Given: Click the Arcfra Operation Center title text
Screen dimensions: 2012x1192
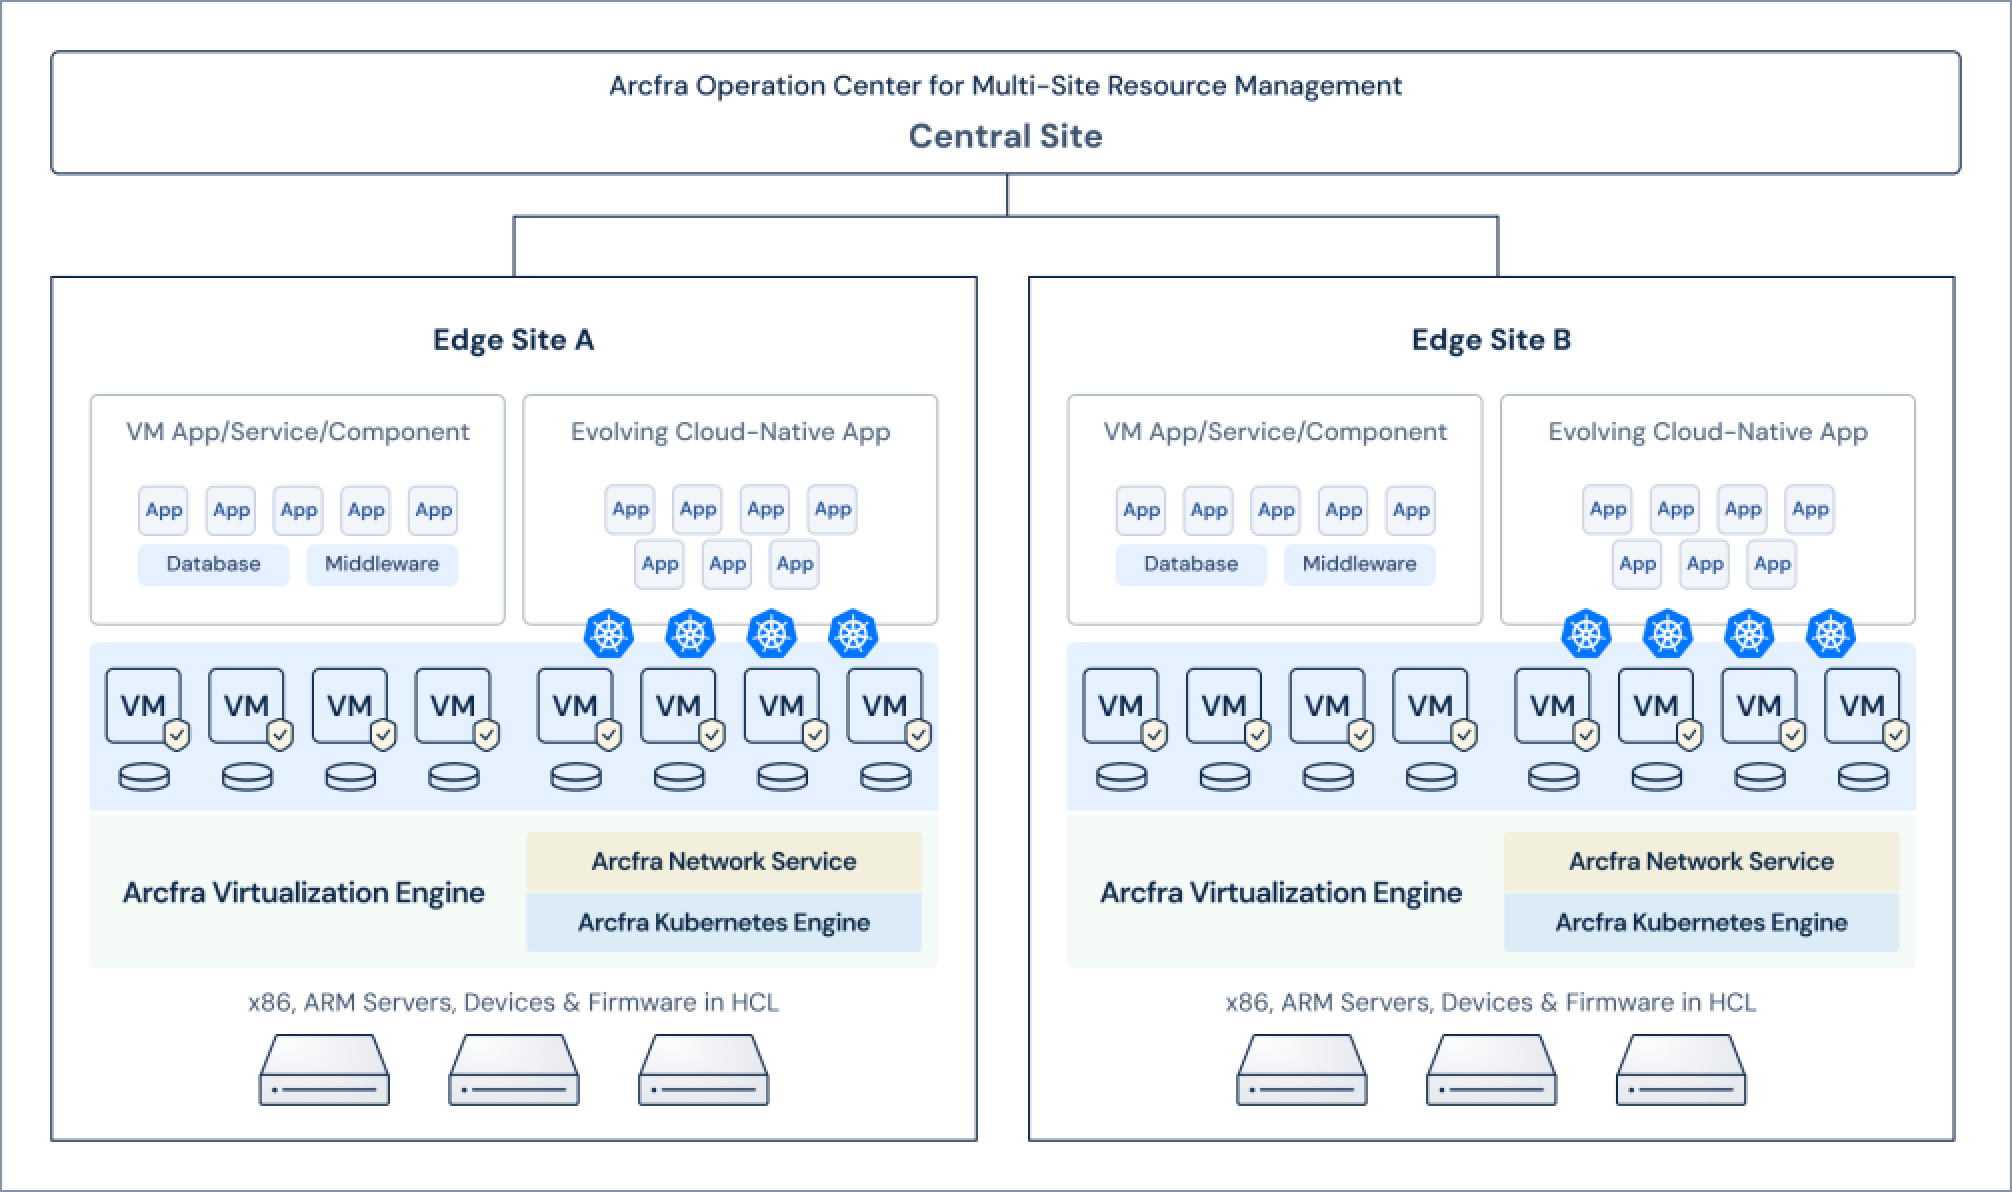Looking at the screenshot, I should coord(1005,86).
